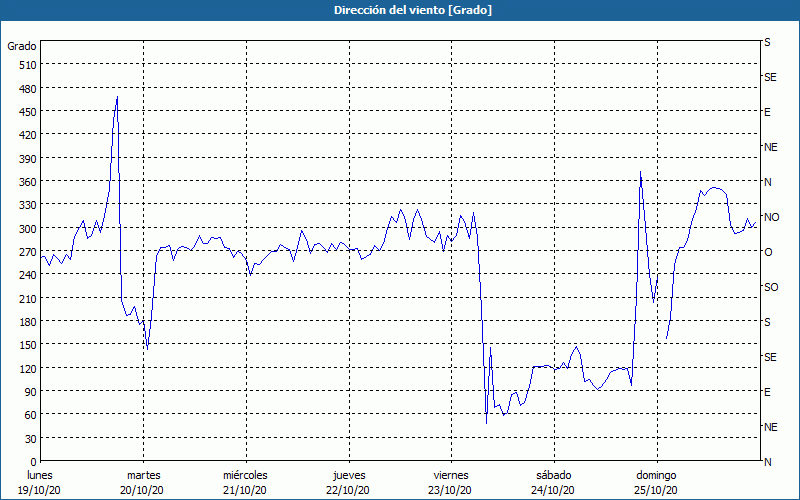Viewport: 800px width, 500px height.
Task: Click the date 19/10/20
Action: [39, 490]
